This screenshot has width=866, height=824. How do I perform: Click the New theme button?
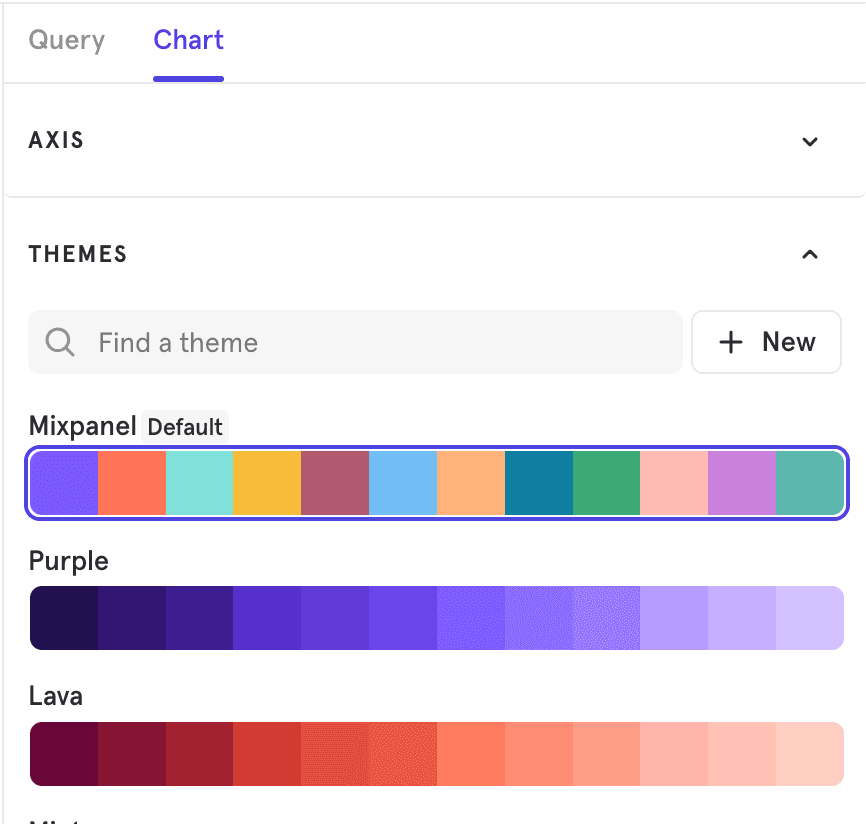766,342
